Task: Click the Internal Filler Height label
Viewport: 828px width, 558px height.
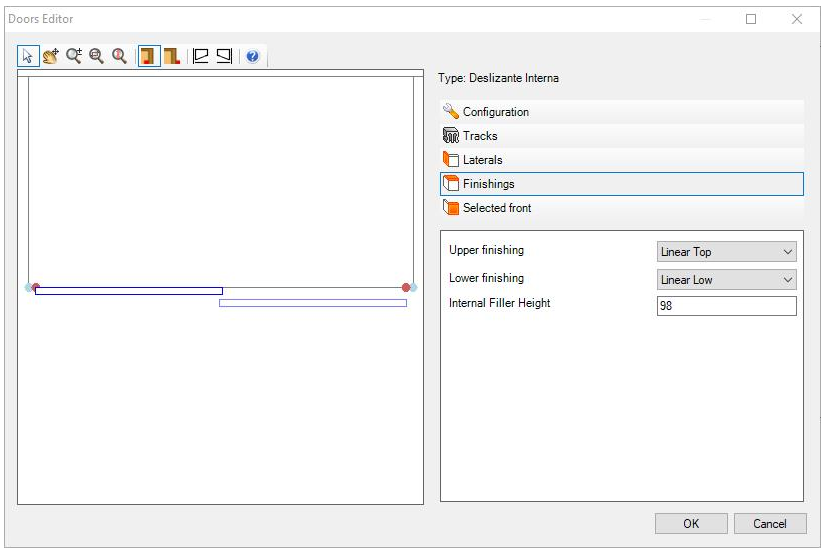Action: (500, 303)
